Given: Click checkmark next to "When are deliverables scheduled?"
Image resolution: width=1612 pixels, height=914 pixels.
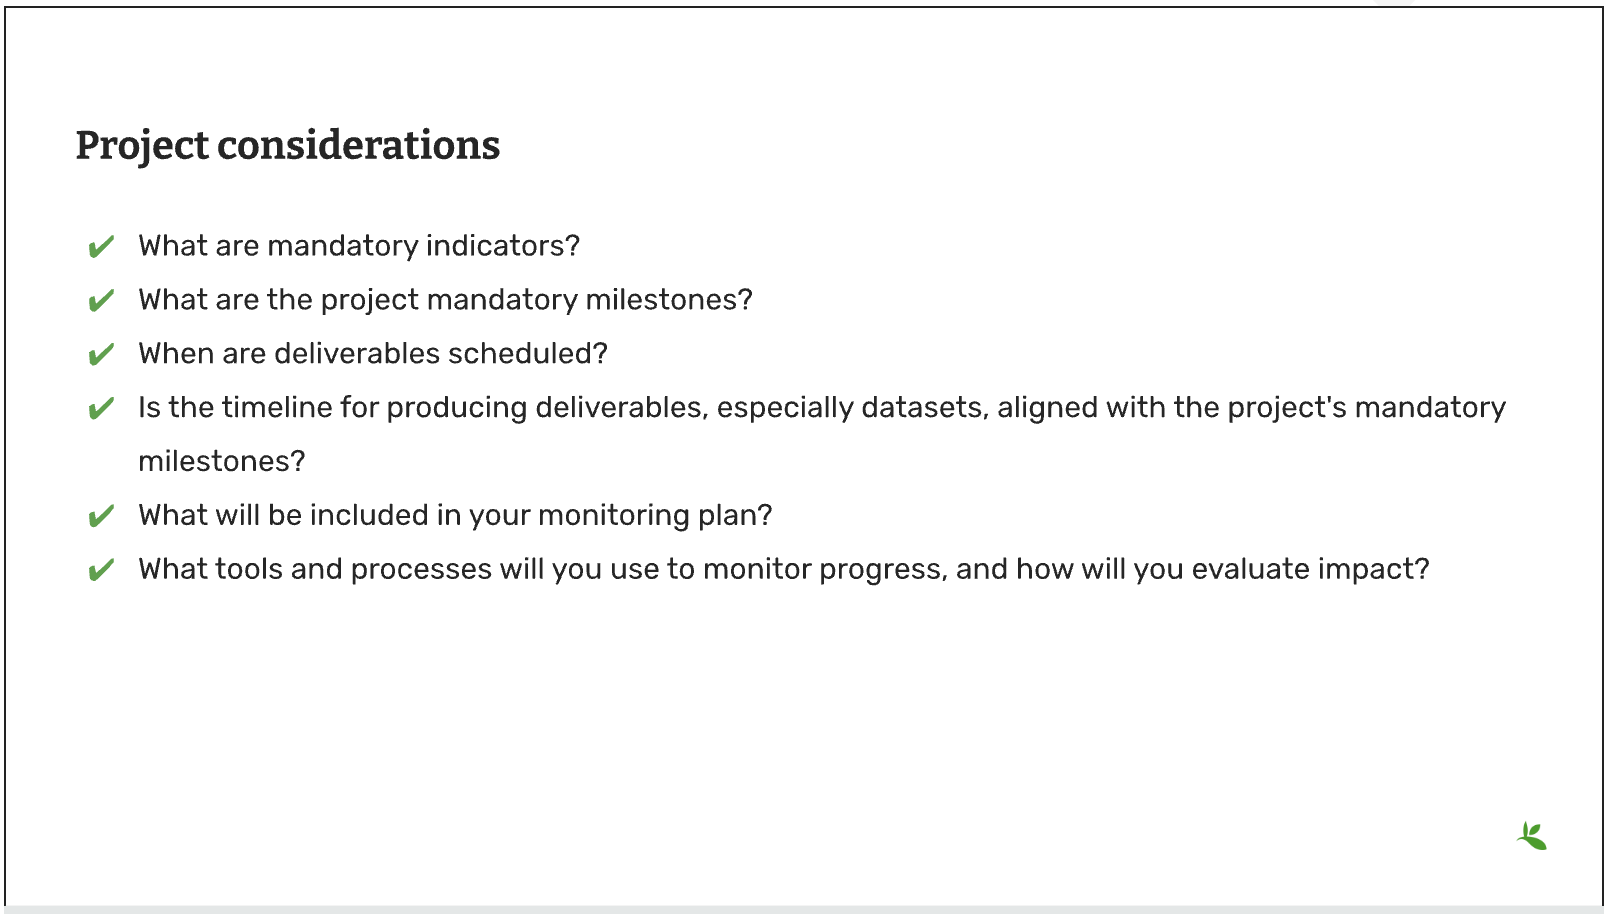Looking at the screenshot, I should click(101, 355).
